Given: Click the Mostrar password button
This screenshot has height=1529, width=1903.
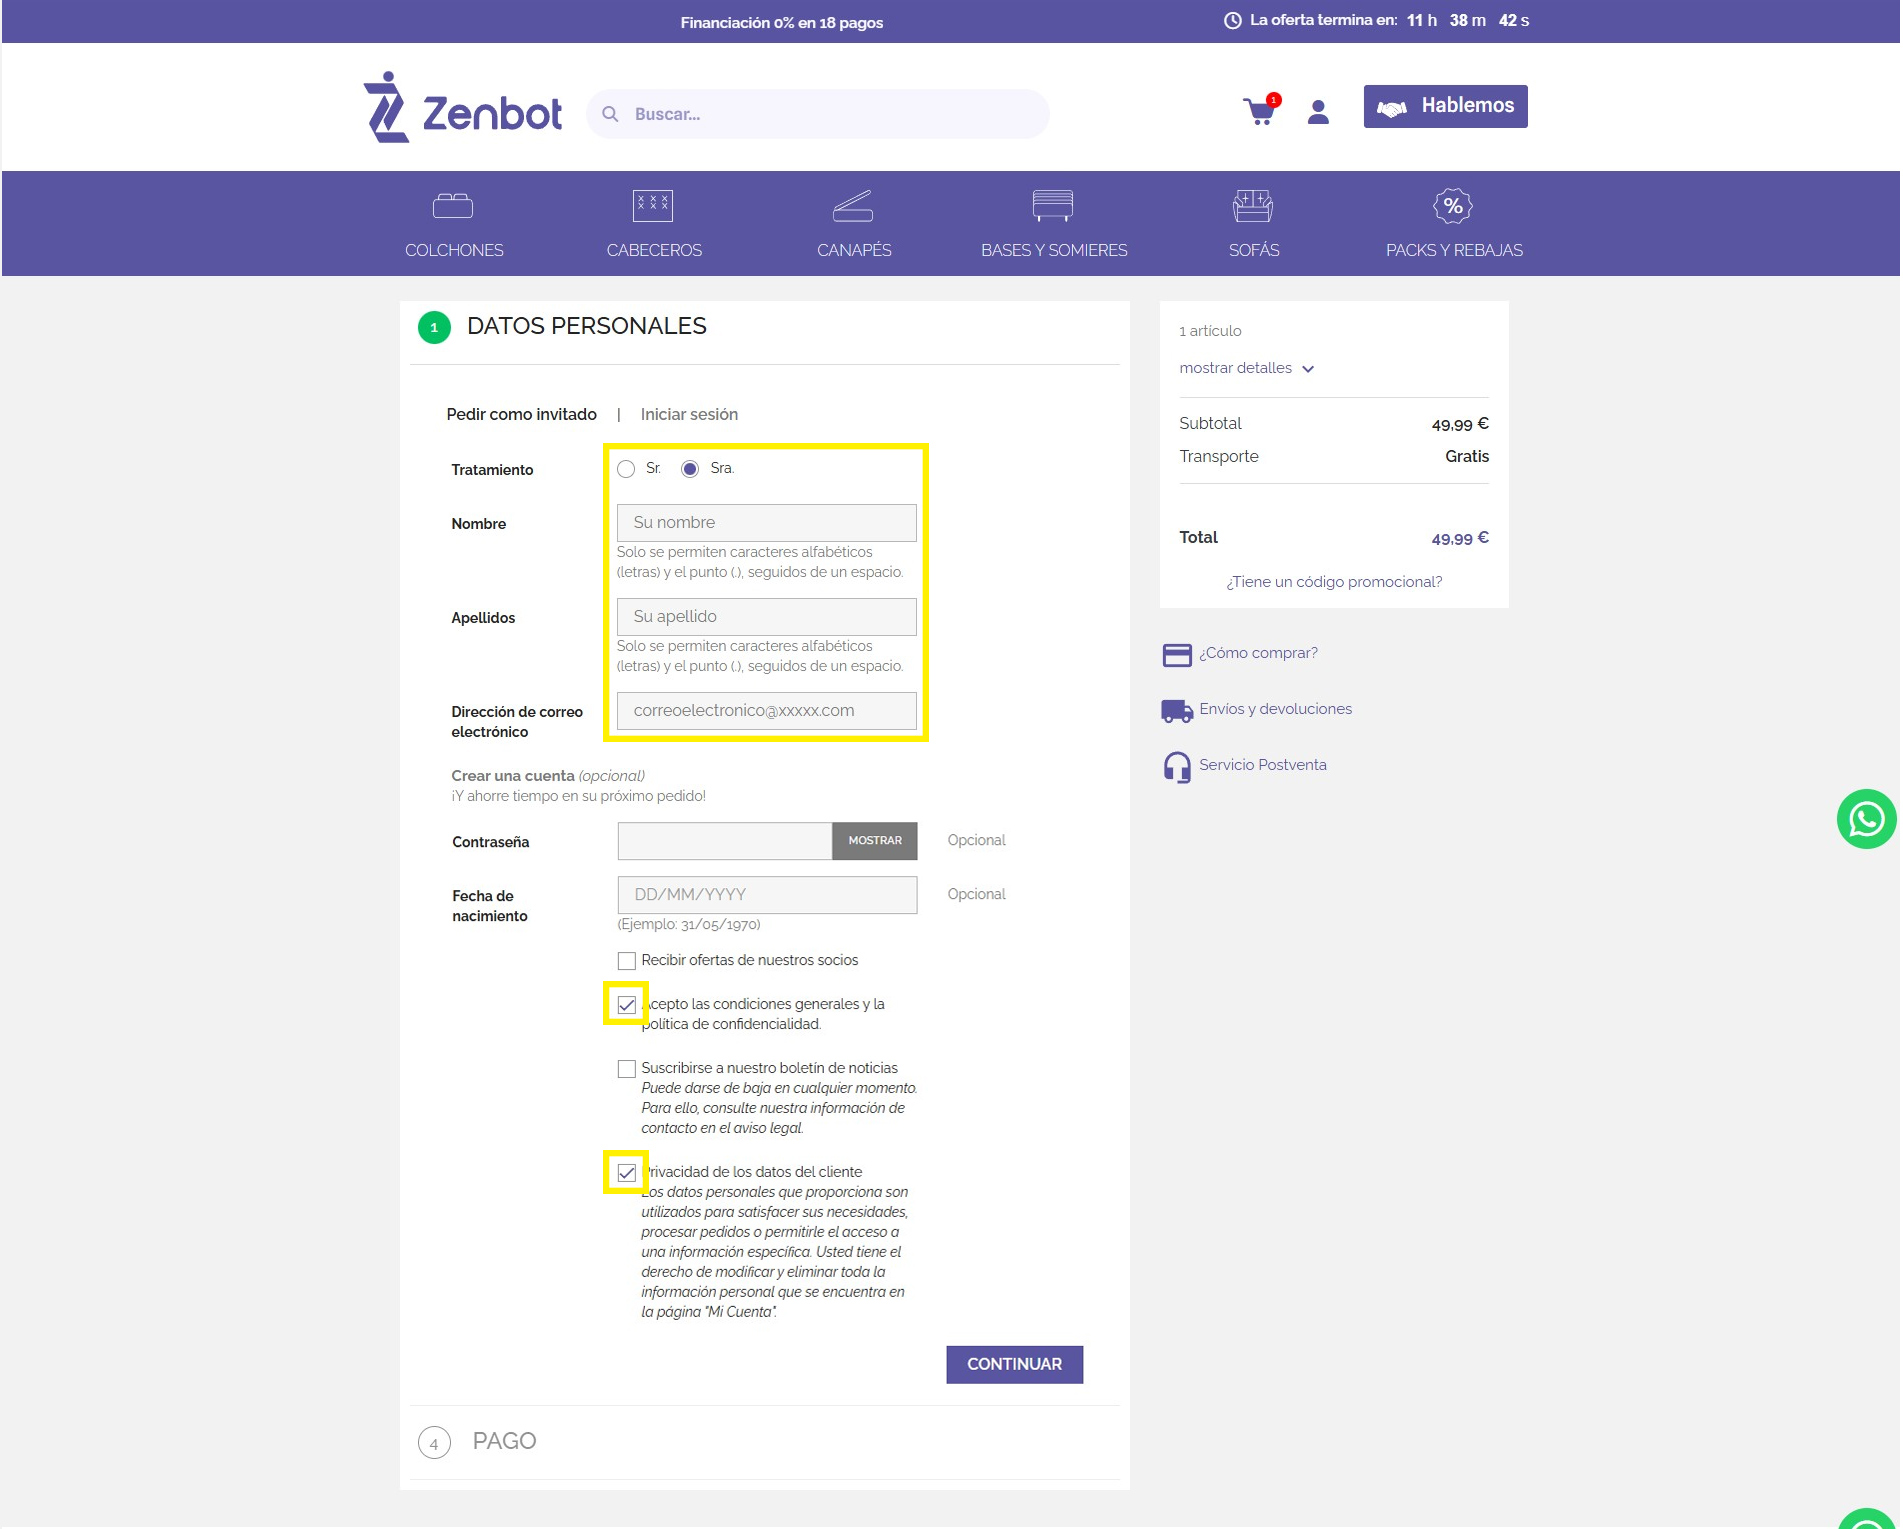Looking at the screenshot, I should 874,841.
